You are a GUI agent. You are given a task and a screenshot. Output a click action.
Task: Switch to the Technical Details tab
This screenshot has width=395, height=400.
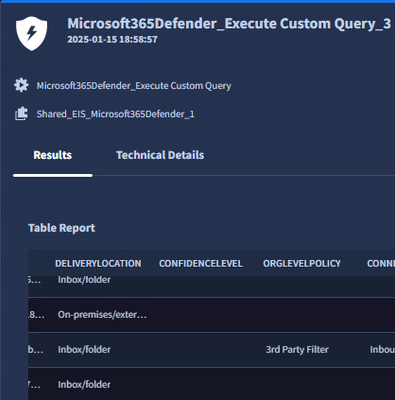pos(160,155)
